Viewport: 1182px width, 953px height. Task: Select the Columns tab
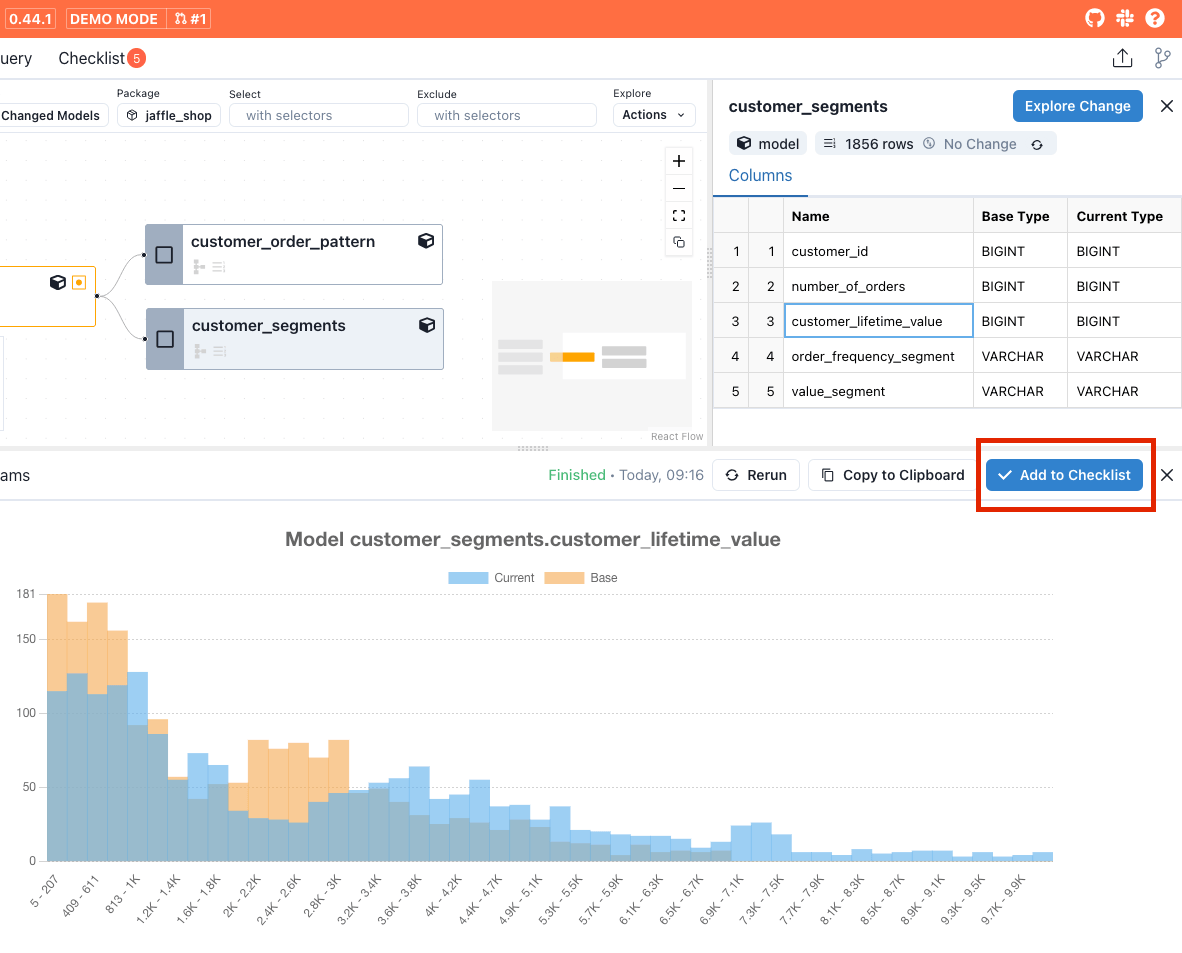tap(760, 175)
